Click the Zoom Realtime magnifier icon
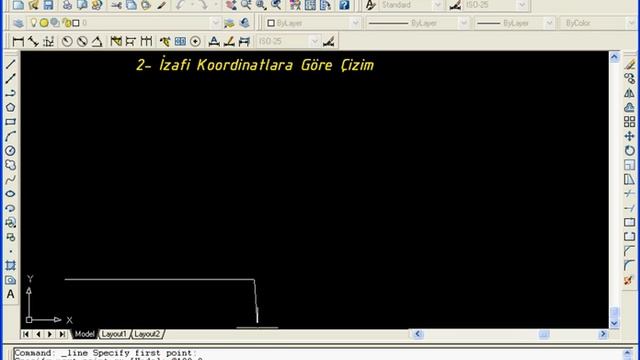640x360 pixels. pos(246,5)
